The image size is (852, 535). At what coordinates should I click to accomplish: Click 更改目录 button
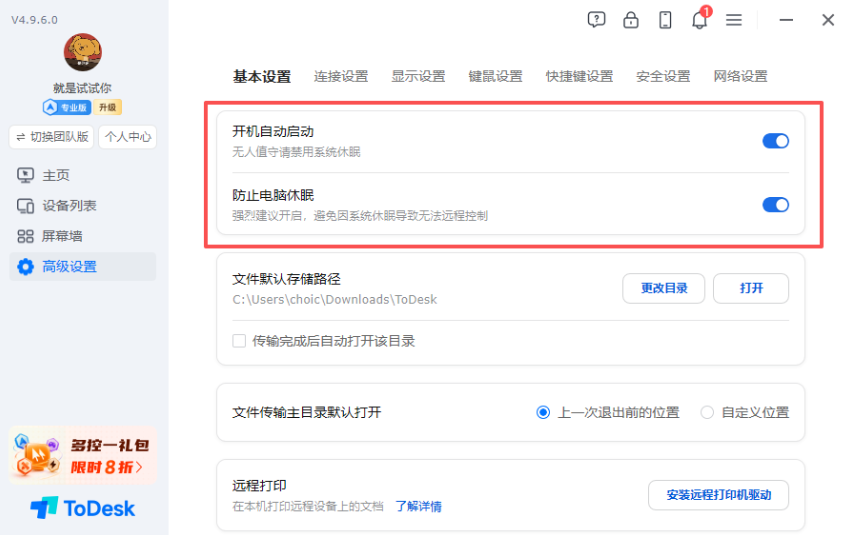pos(663,288)
